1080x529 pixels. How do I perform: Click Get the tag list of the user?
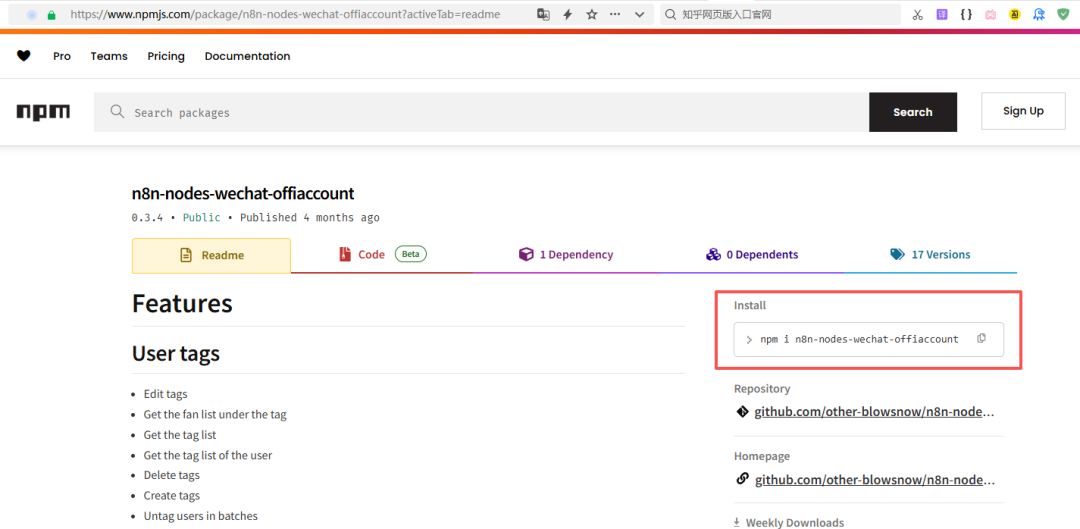tap(208, 455)
